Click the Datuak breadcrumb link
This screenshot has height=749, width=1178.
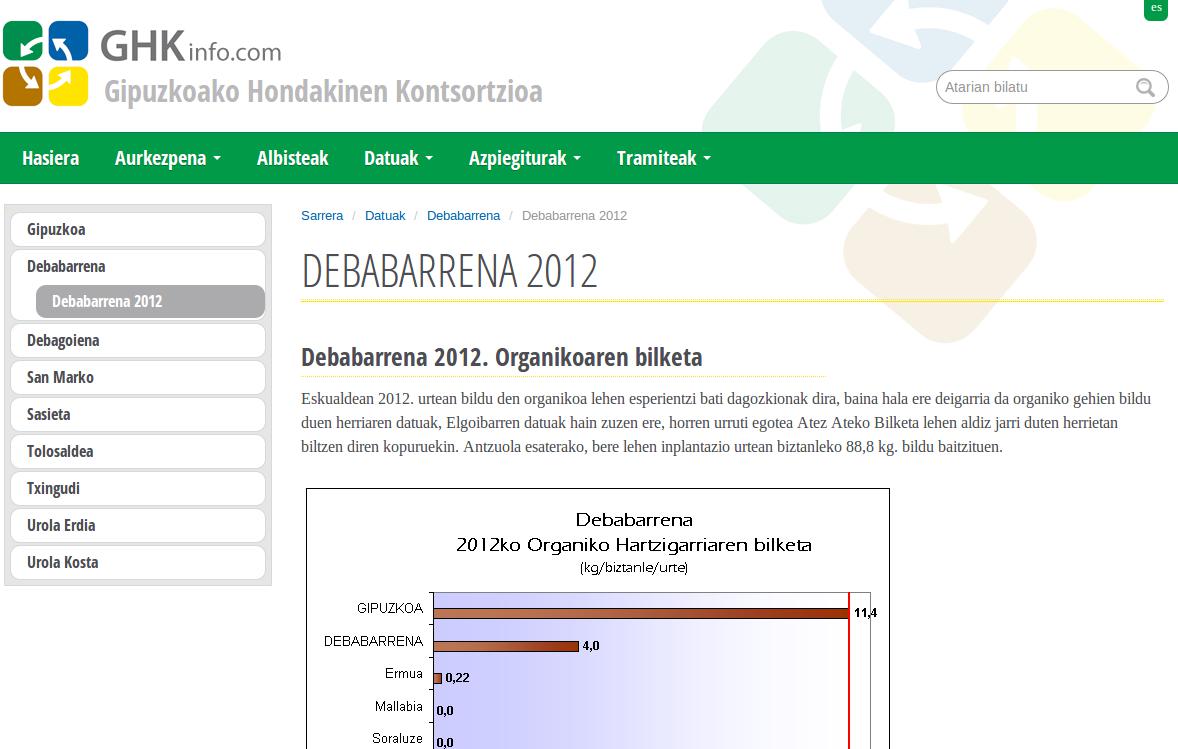[x=385, y=216]
